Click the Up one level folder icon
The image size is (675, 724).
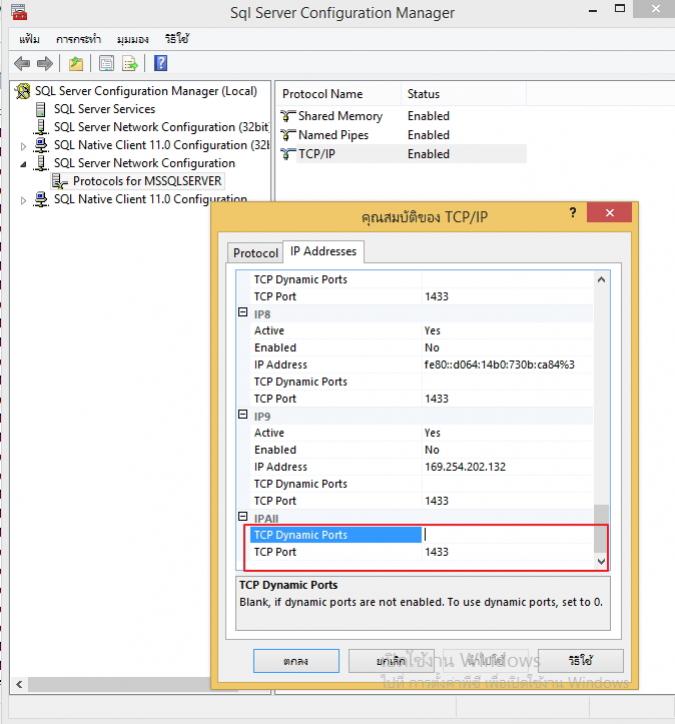coord(76,64)
